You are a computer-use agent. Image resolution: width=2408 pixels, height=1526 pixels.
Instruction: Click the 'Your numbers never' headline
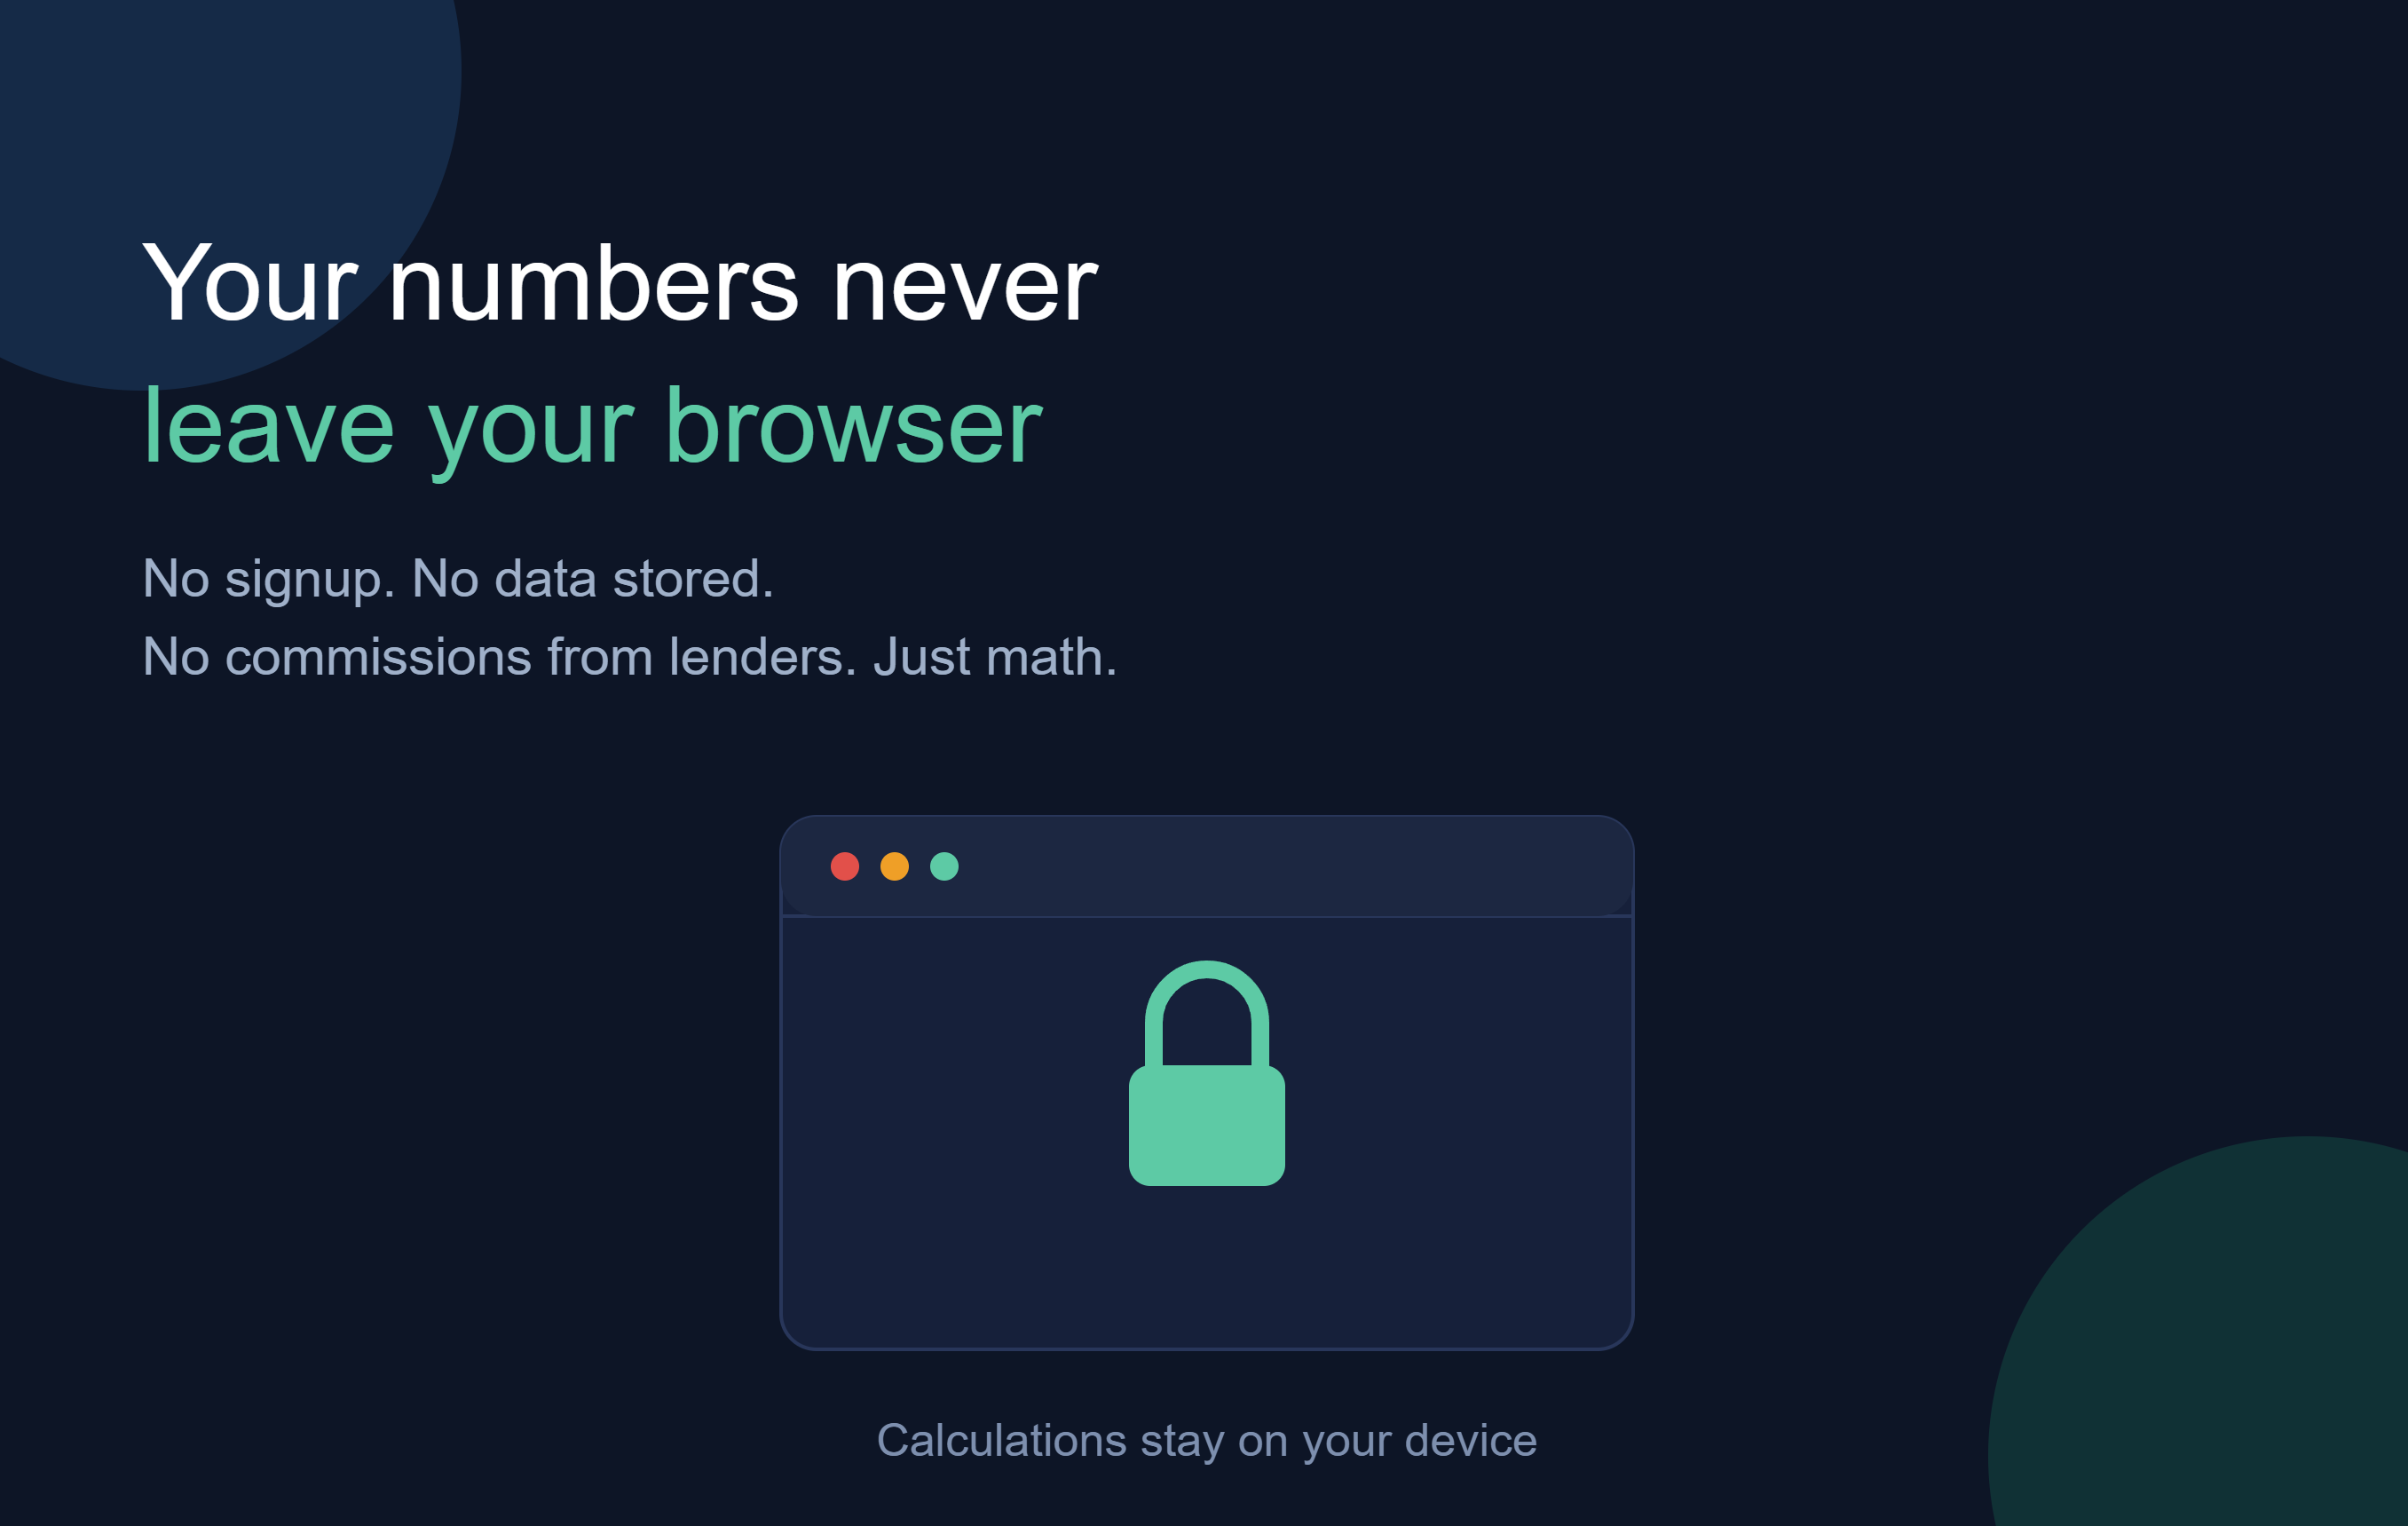point(620,284)
